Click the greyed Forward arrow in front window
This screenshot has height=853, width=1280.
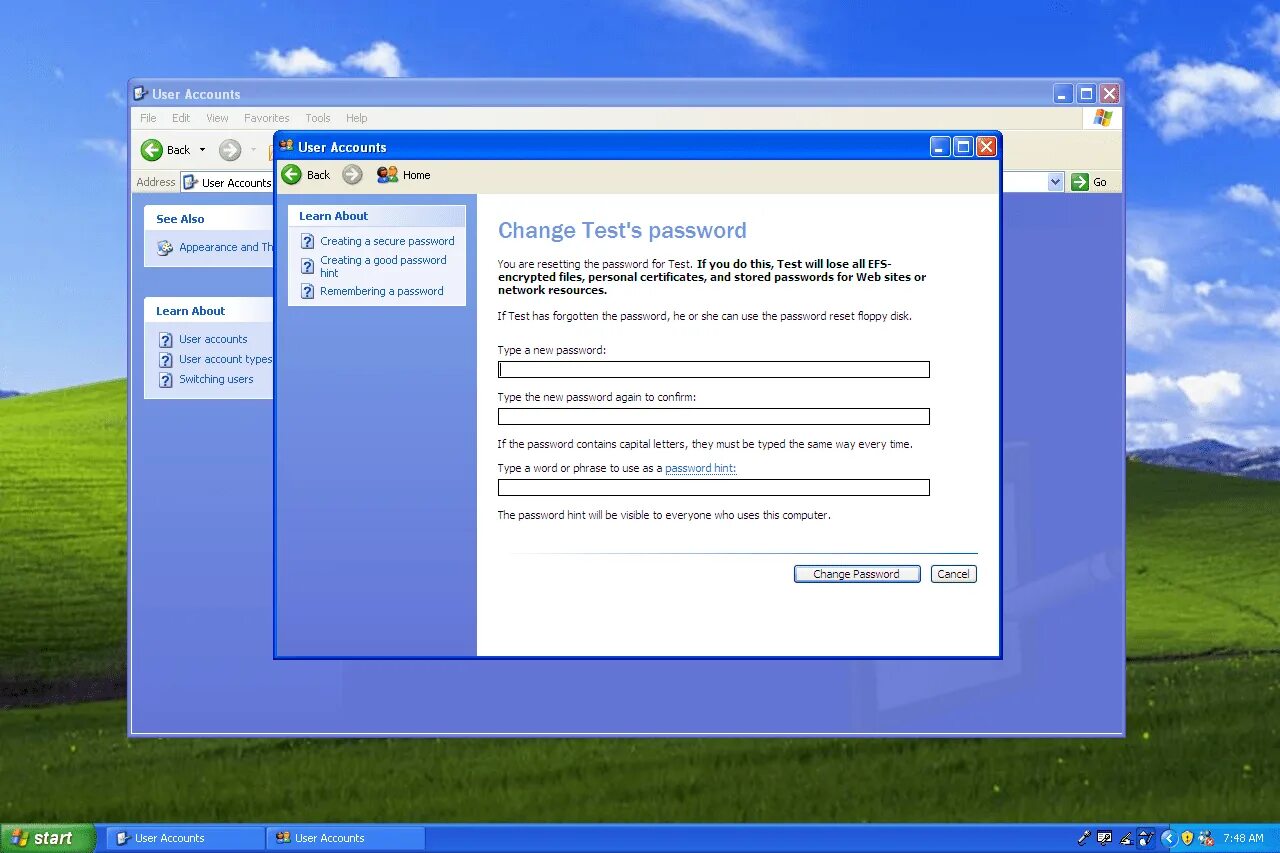[352, 175]
